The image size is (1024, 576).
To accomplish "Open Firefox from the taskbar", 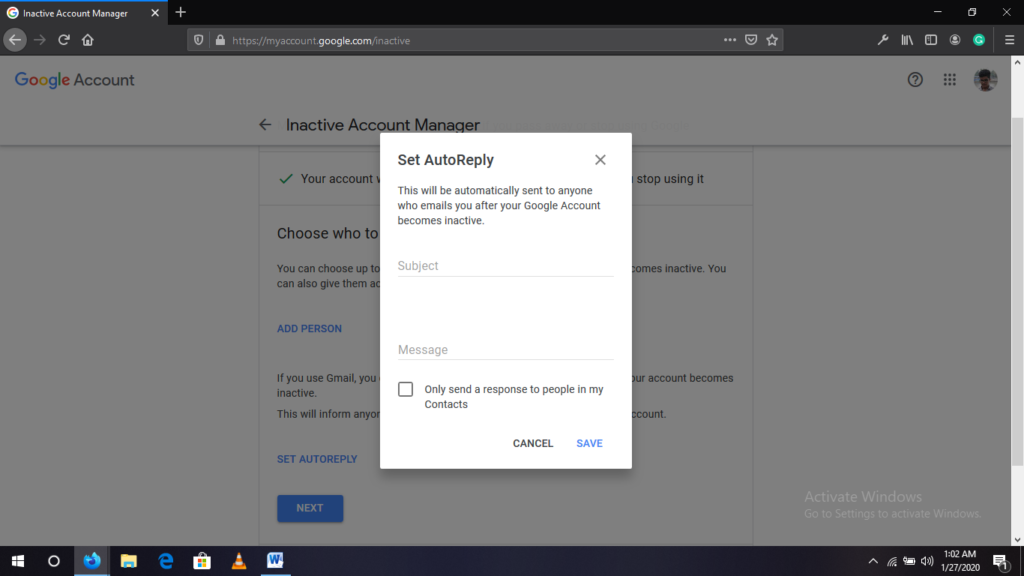I will (92, 561).
